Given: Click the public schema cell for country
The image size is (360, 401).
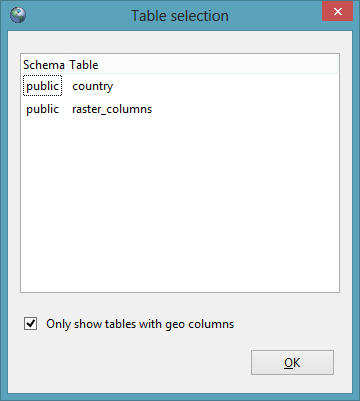Looking at the screenshot, I should coord(42,86).
